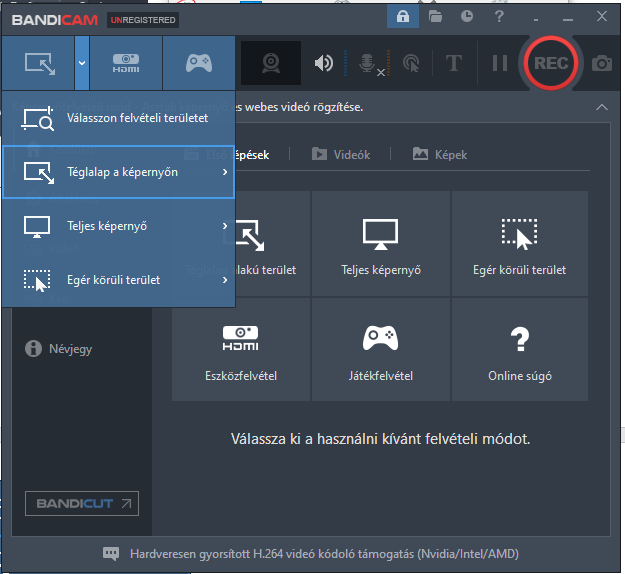Click the gamepad icon in Játékfelvétel tile
This screenshot has height=574, width=625.
click(x=380, y=338)
